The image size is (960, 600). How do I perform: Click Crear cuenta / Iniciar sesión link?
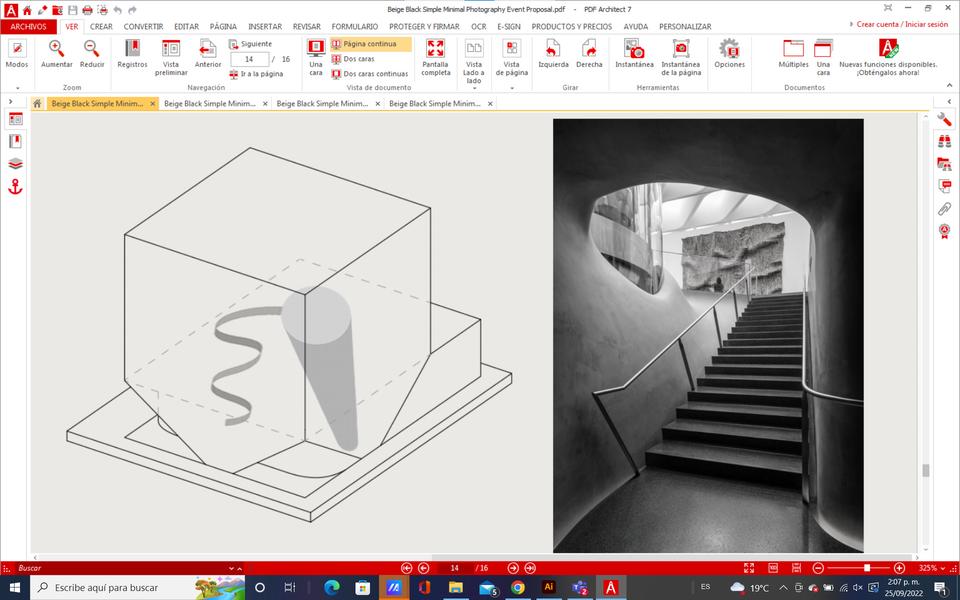click(902, 24)
